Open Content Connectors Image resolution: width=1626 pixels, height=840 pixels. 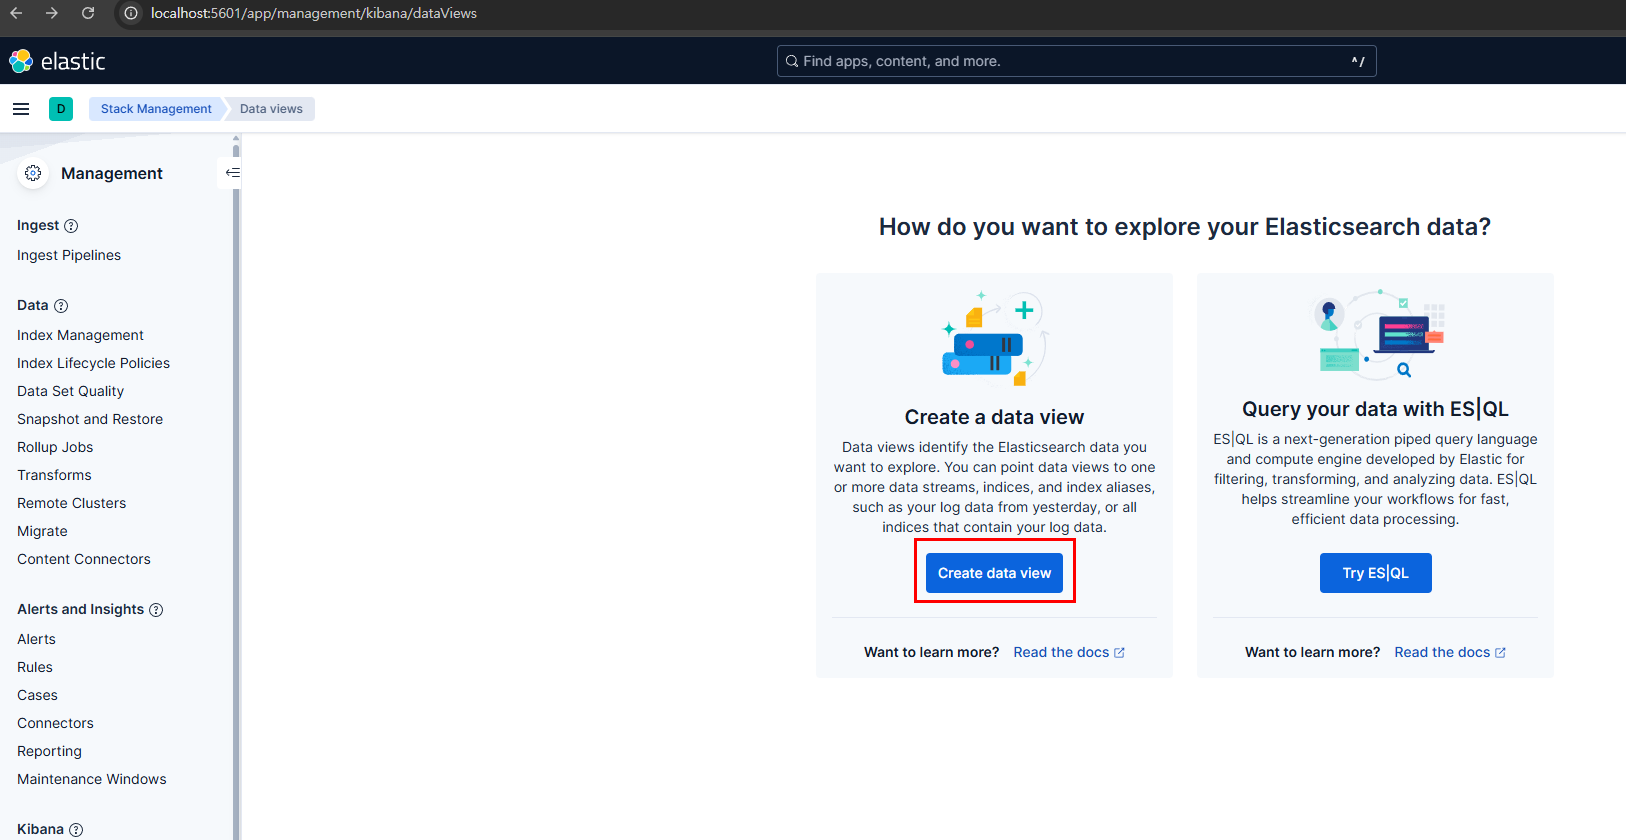[84, 559]
